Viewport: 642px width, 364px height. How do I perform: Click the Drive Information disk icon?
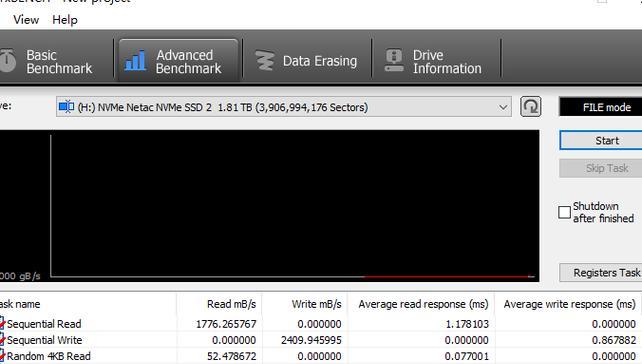point(394,60)
